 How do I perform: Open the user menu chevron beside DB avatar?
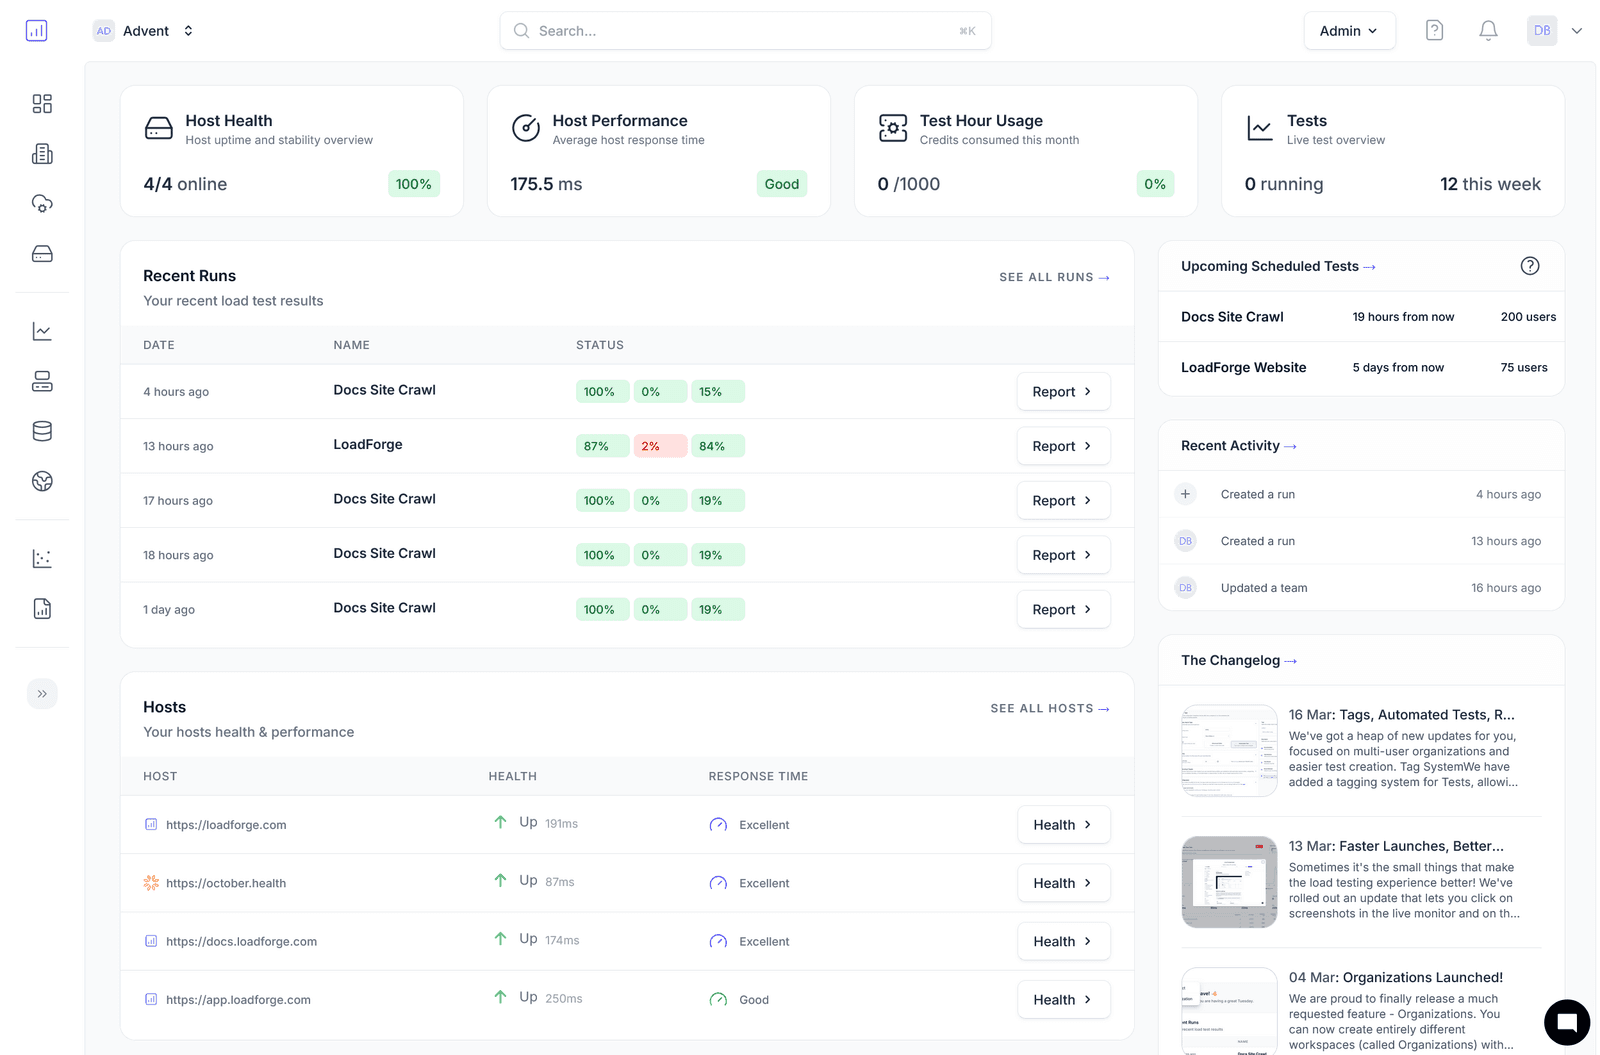(1577, 30)
